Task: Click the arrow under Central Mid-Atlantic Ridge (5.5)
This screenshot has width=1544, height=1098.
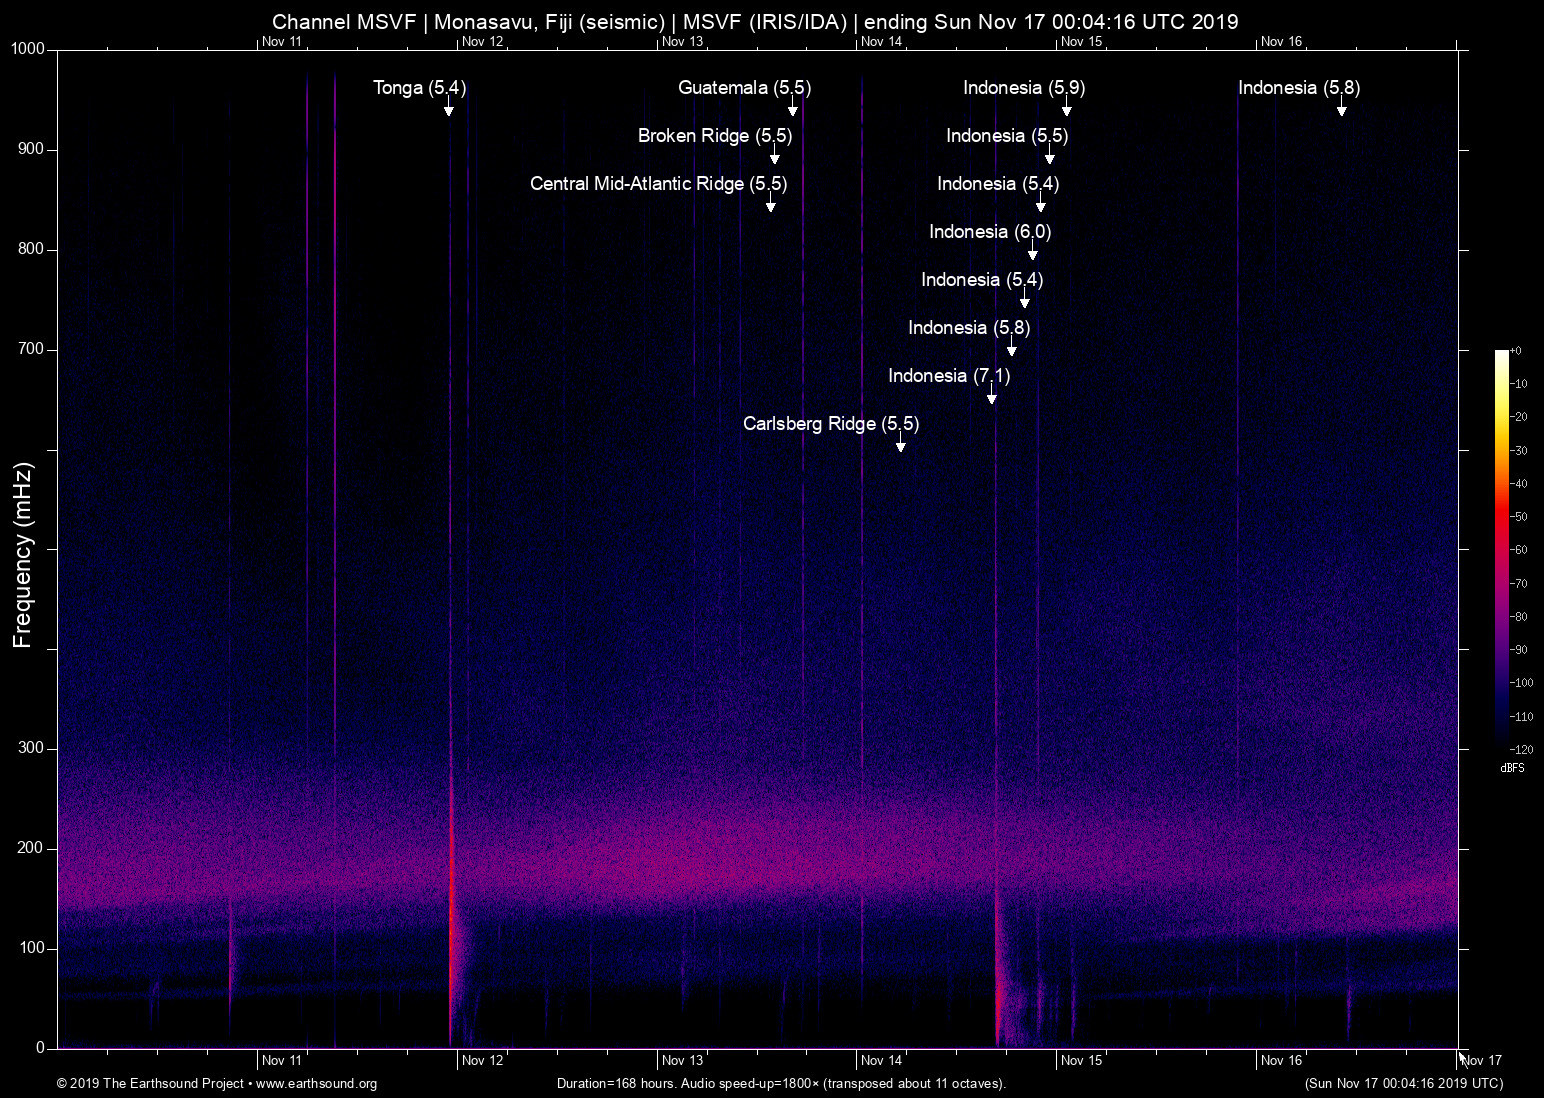Action: (771, 204)
